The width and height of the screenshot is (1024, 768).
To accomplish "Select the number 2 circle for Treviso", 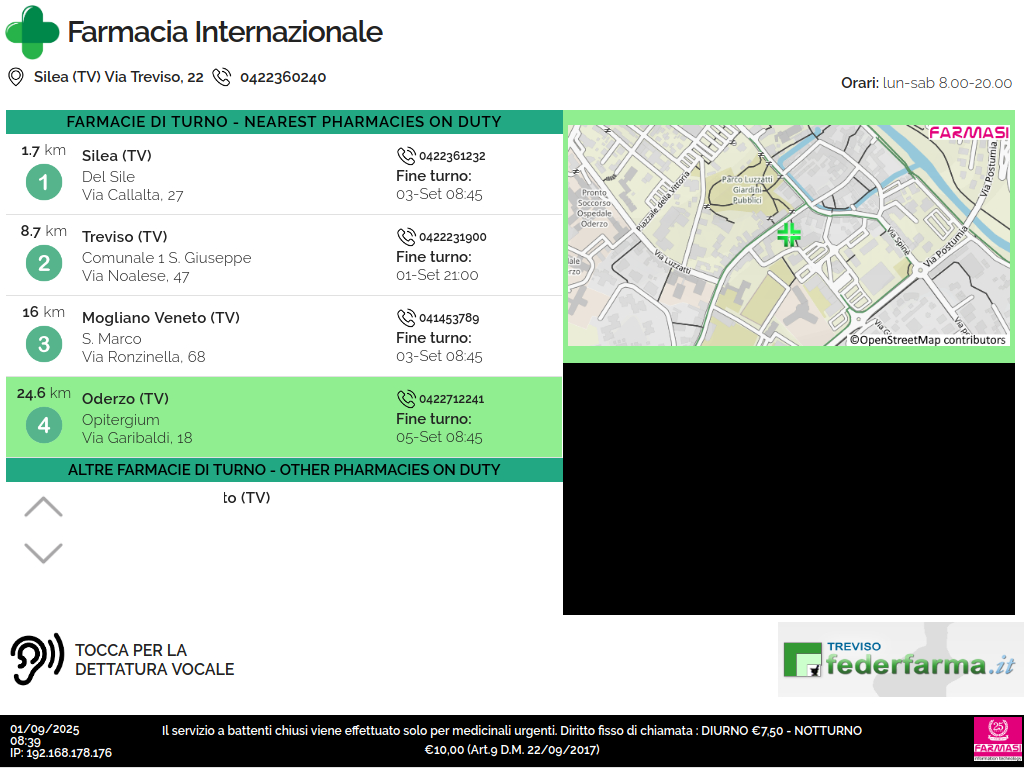I will [43, 264].
